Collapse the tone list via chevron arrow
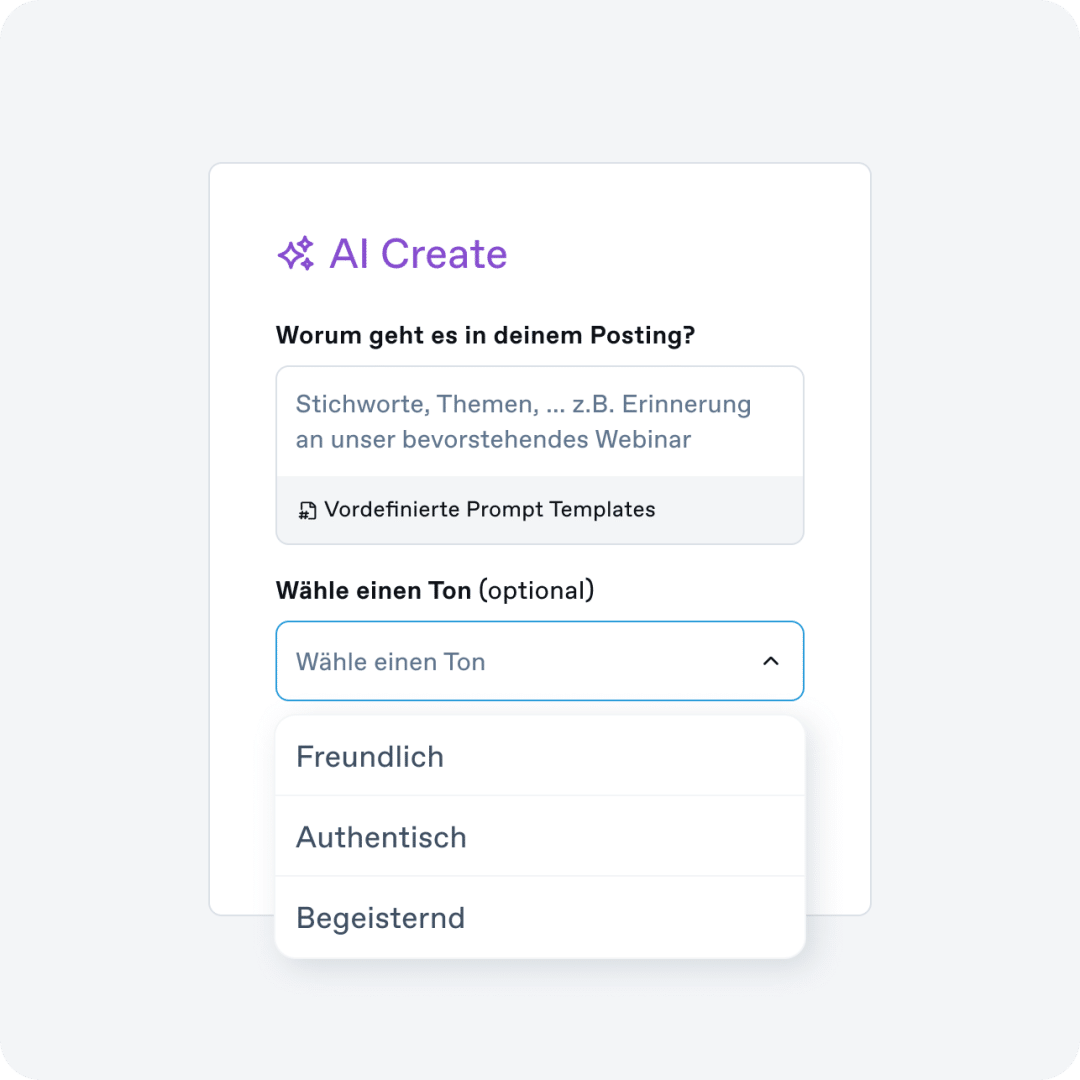The width and height of the screenshot is (1080, 1080). [771, 661]
